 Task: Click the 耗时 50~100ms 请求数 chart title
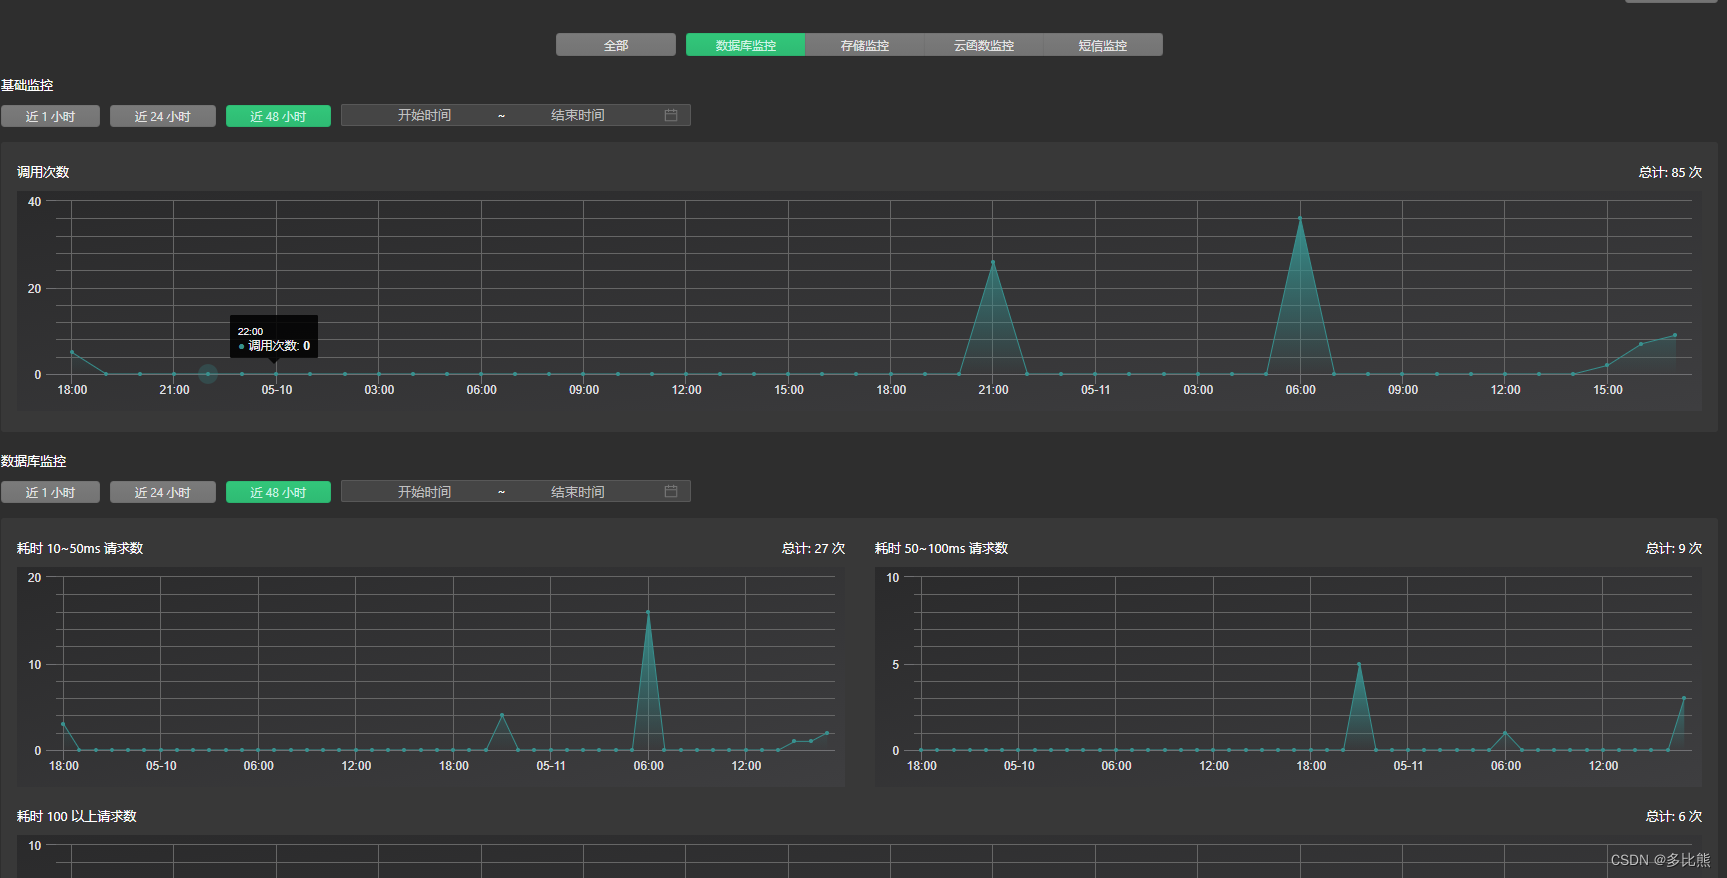(x=941, y=548)
